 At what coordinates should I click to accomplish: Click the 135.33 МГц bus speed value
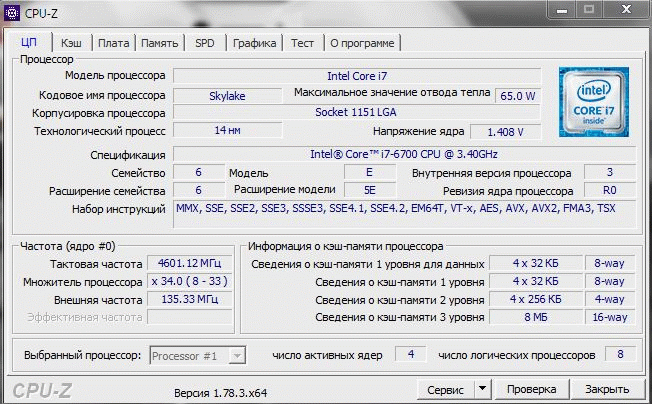pyautogui.click(x=190, y=299)
